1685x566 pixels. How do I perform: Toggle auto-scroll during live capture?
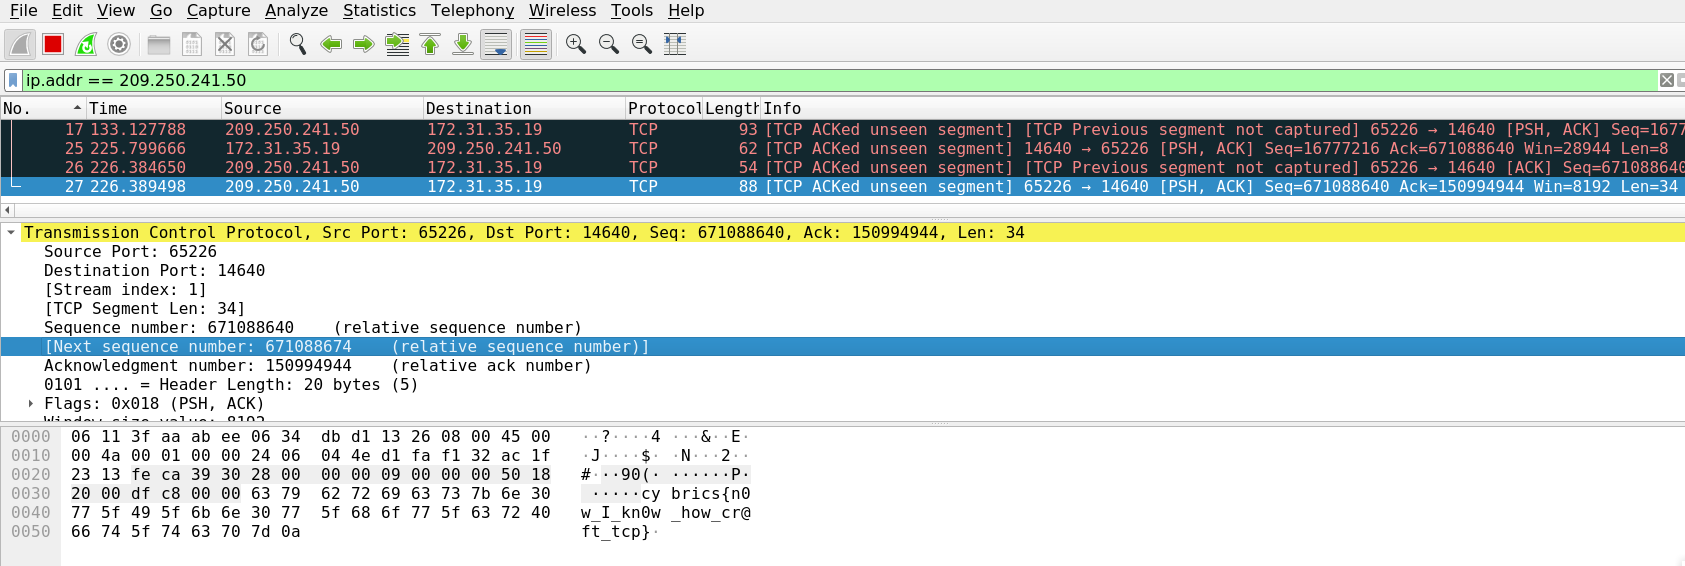496,44
